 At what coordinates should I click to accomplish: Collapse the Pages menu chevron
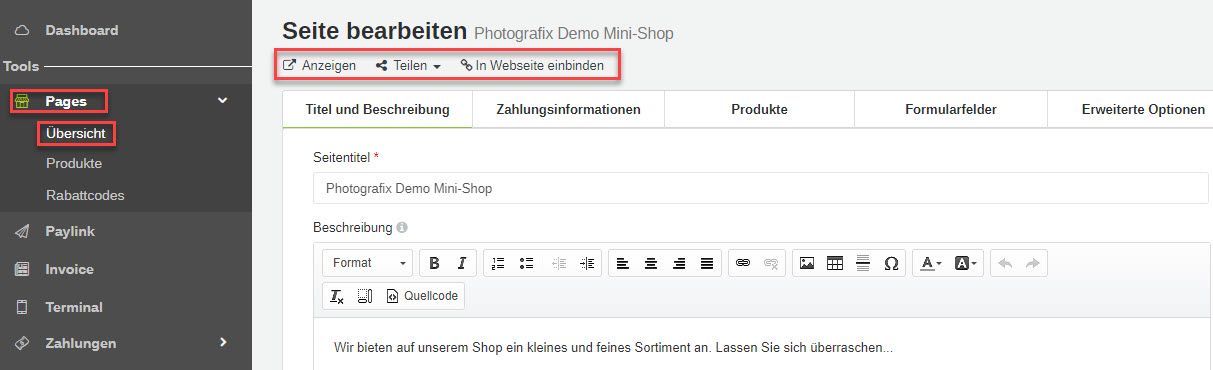(x=223, y=100)
